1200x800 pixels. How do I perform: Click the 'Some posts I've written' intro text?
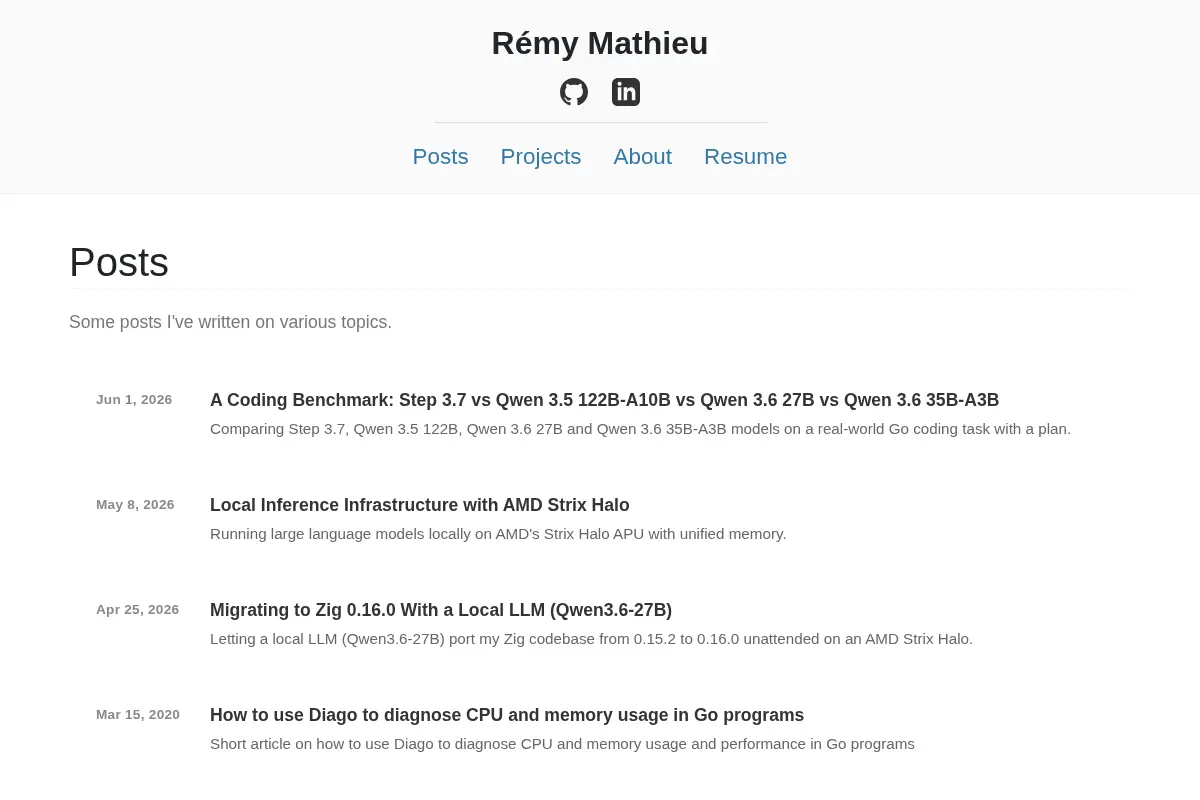coord(230,322)
